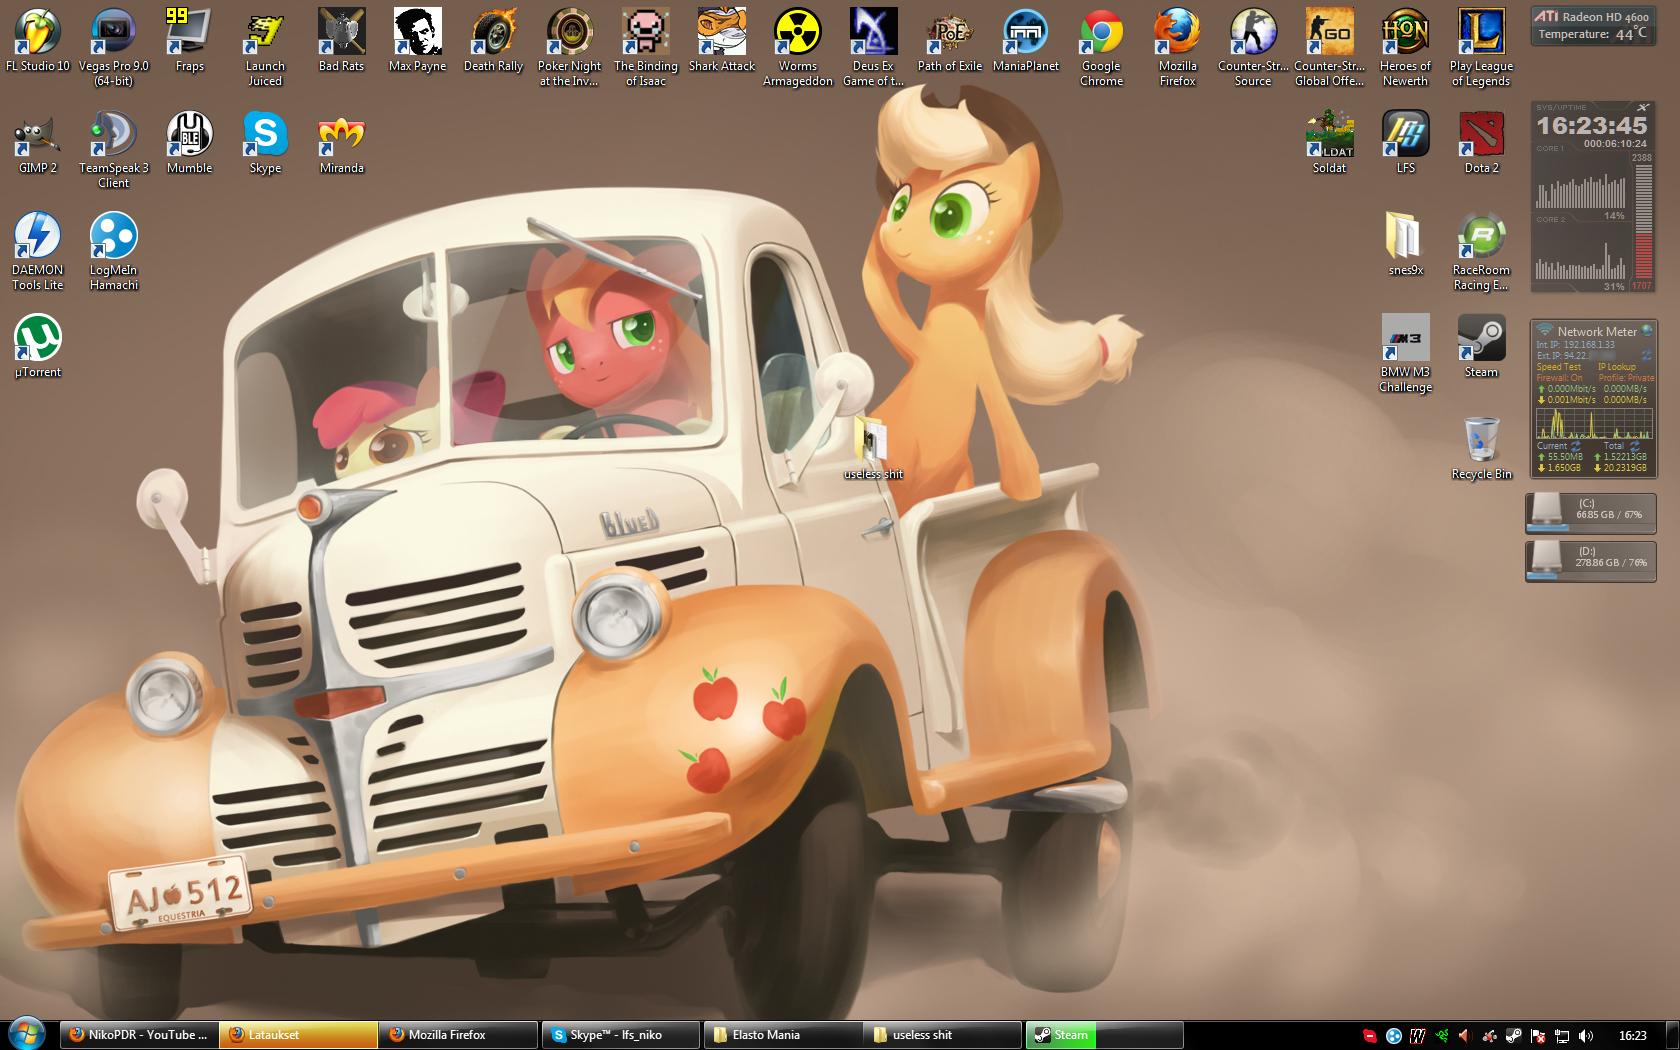This screenshot has width=1680, height=1050.
Task: Open the FL Studio 10 desktop shortcut
Action: pyautogui.click(x=38, y=41)
